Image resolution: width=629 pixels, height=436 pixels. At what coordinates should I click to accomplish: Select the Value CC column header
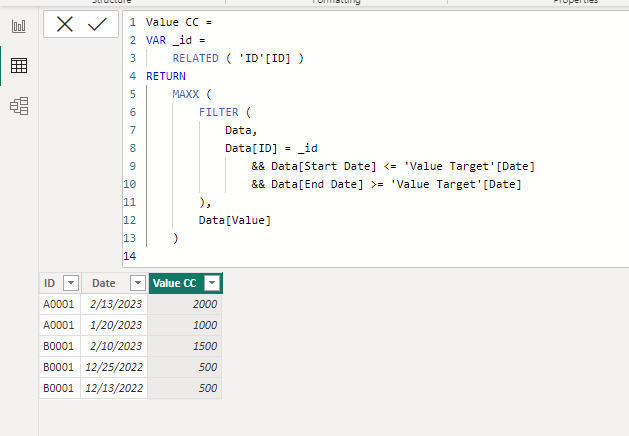tap(185, 283)
